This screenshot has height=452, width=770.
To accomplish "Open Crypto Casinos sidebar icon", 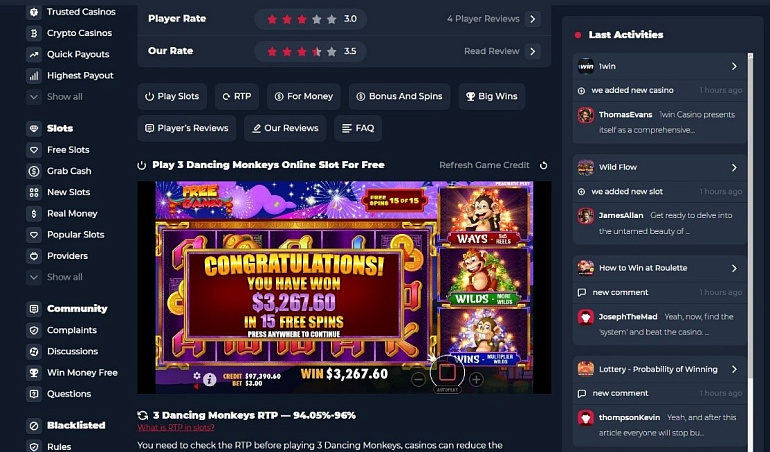I will point(34,33).
